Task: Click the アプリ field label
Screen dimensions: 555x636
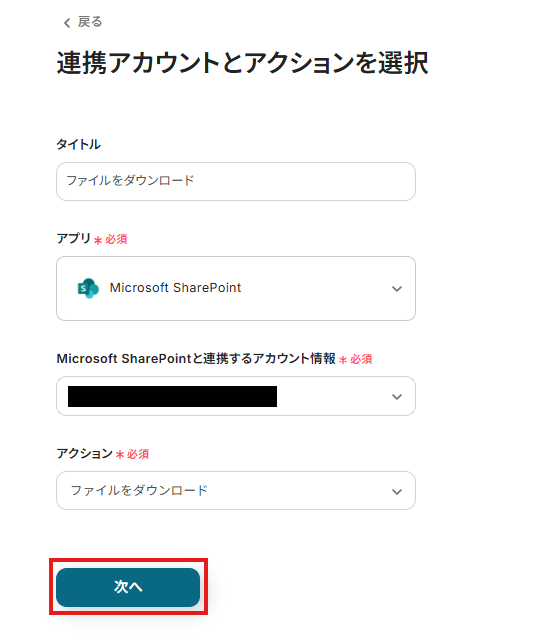Action: tap(73, 238)
